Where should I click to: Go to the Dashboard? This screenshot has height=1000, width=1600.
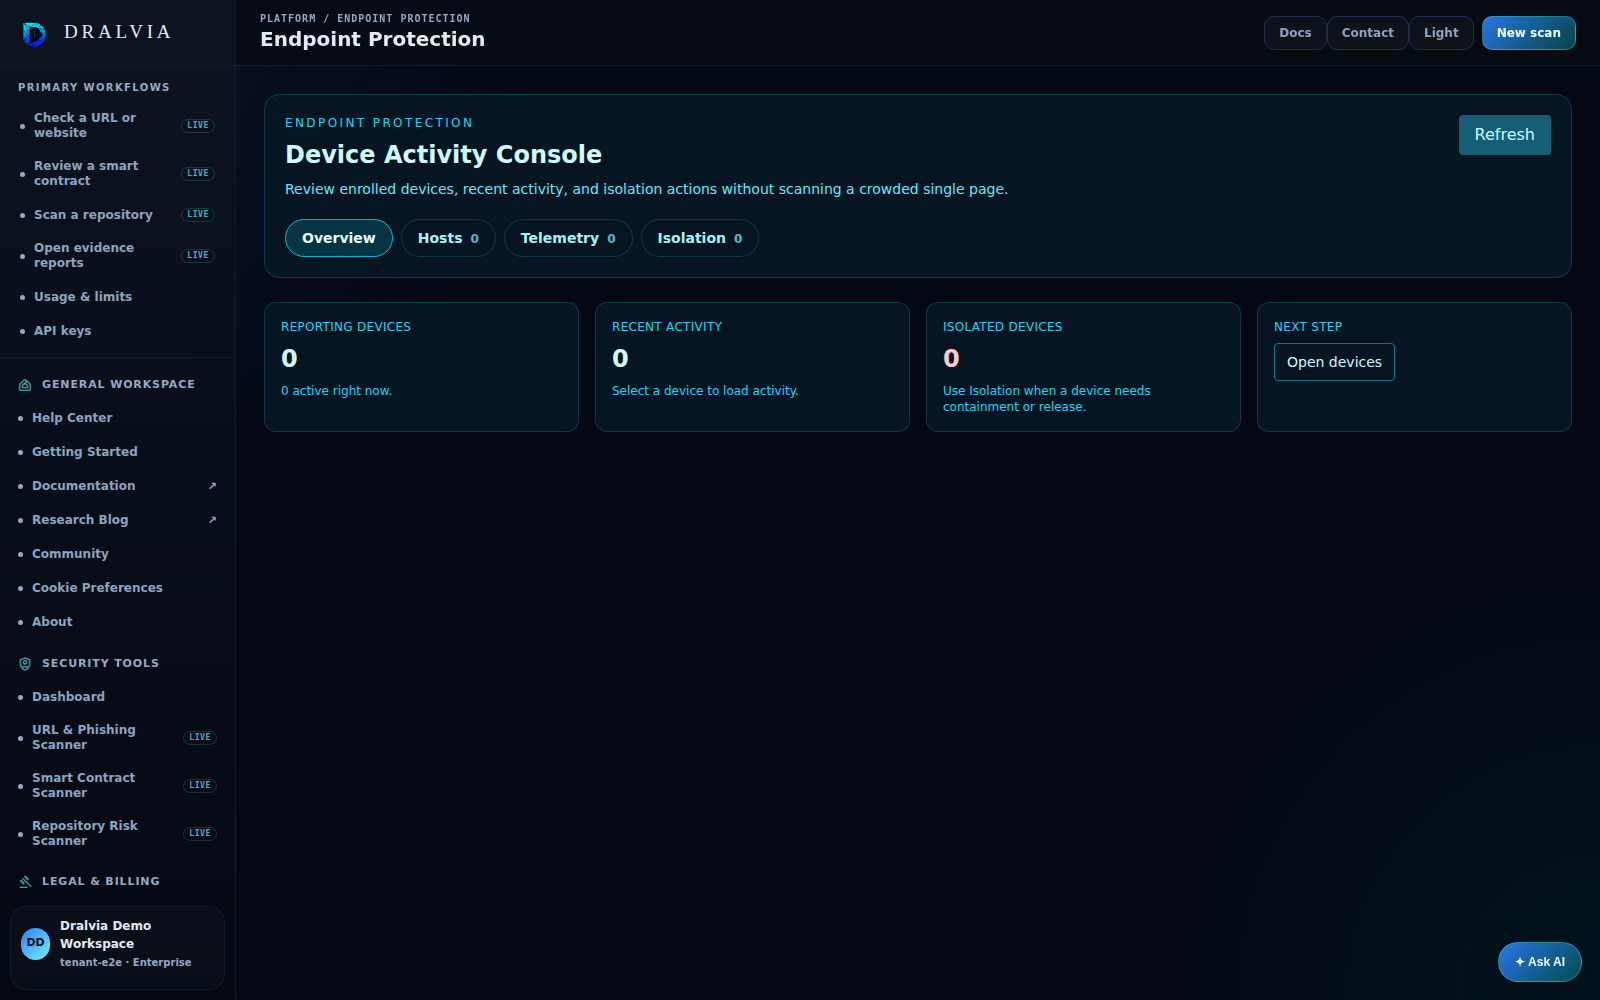(x=117, y=697)
